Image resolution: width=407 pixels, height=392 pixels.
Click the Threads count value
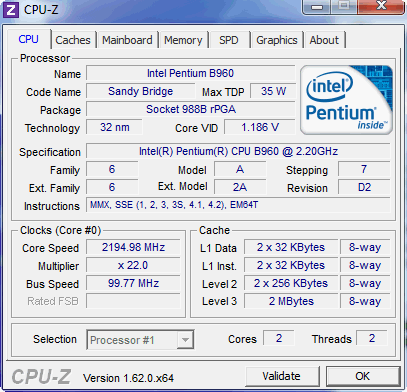[x=372, y=338]
